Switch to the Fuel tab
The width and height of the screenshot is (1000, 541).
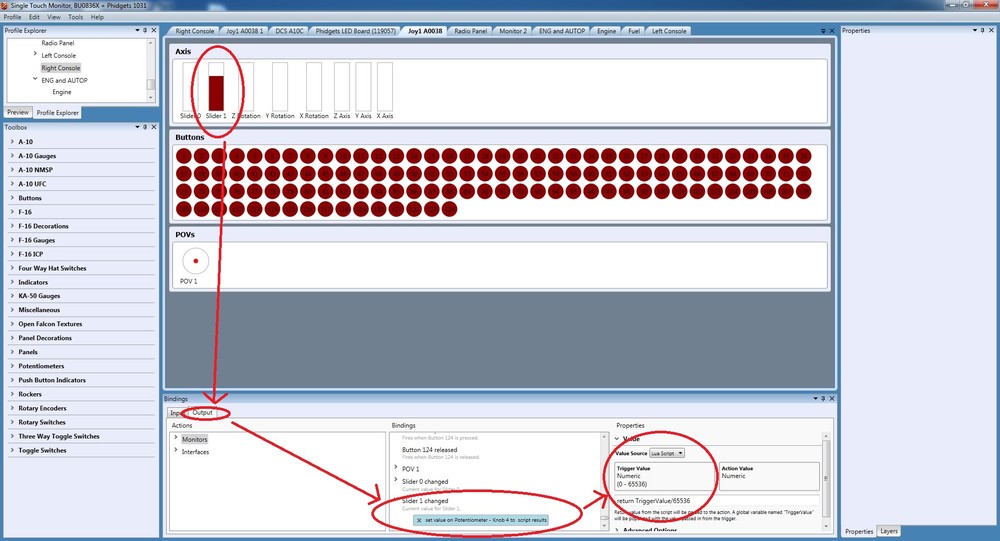click(634, 31)
